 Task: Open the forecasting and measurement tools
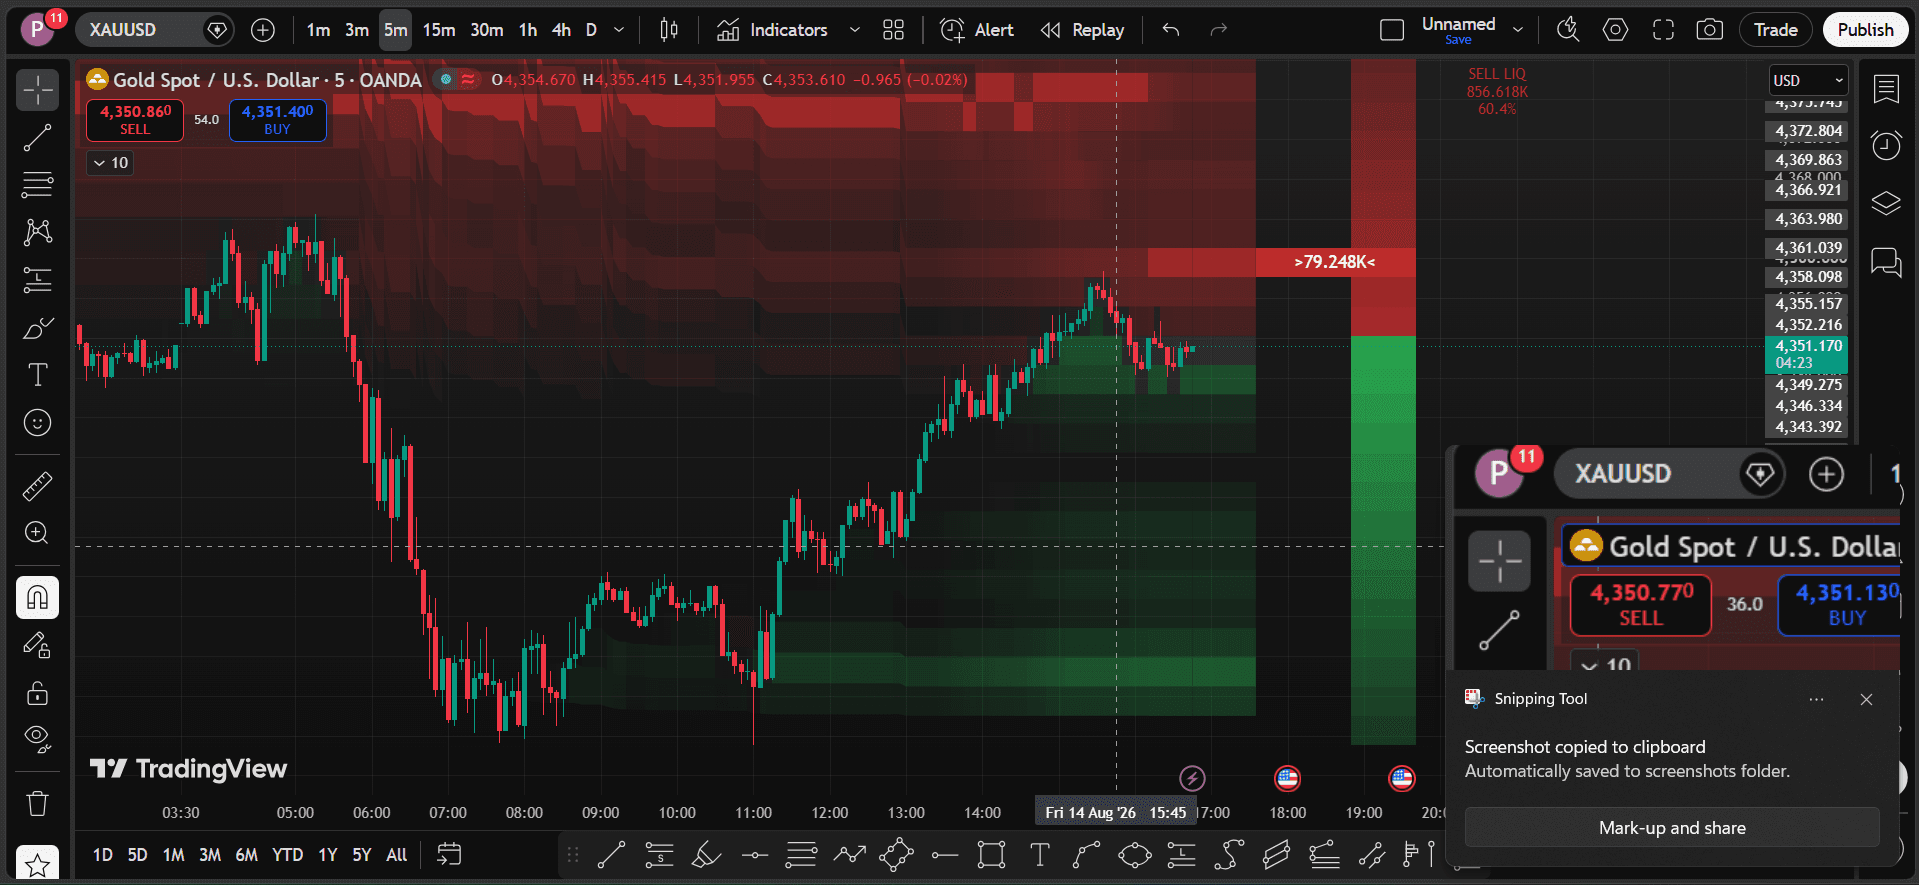click(38, 280)
